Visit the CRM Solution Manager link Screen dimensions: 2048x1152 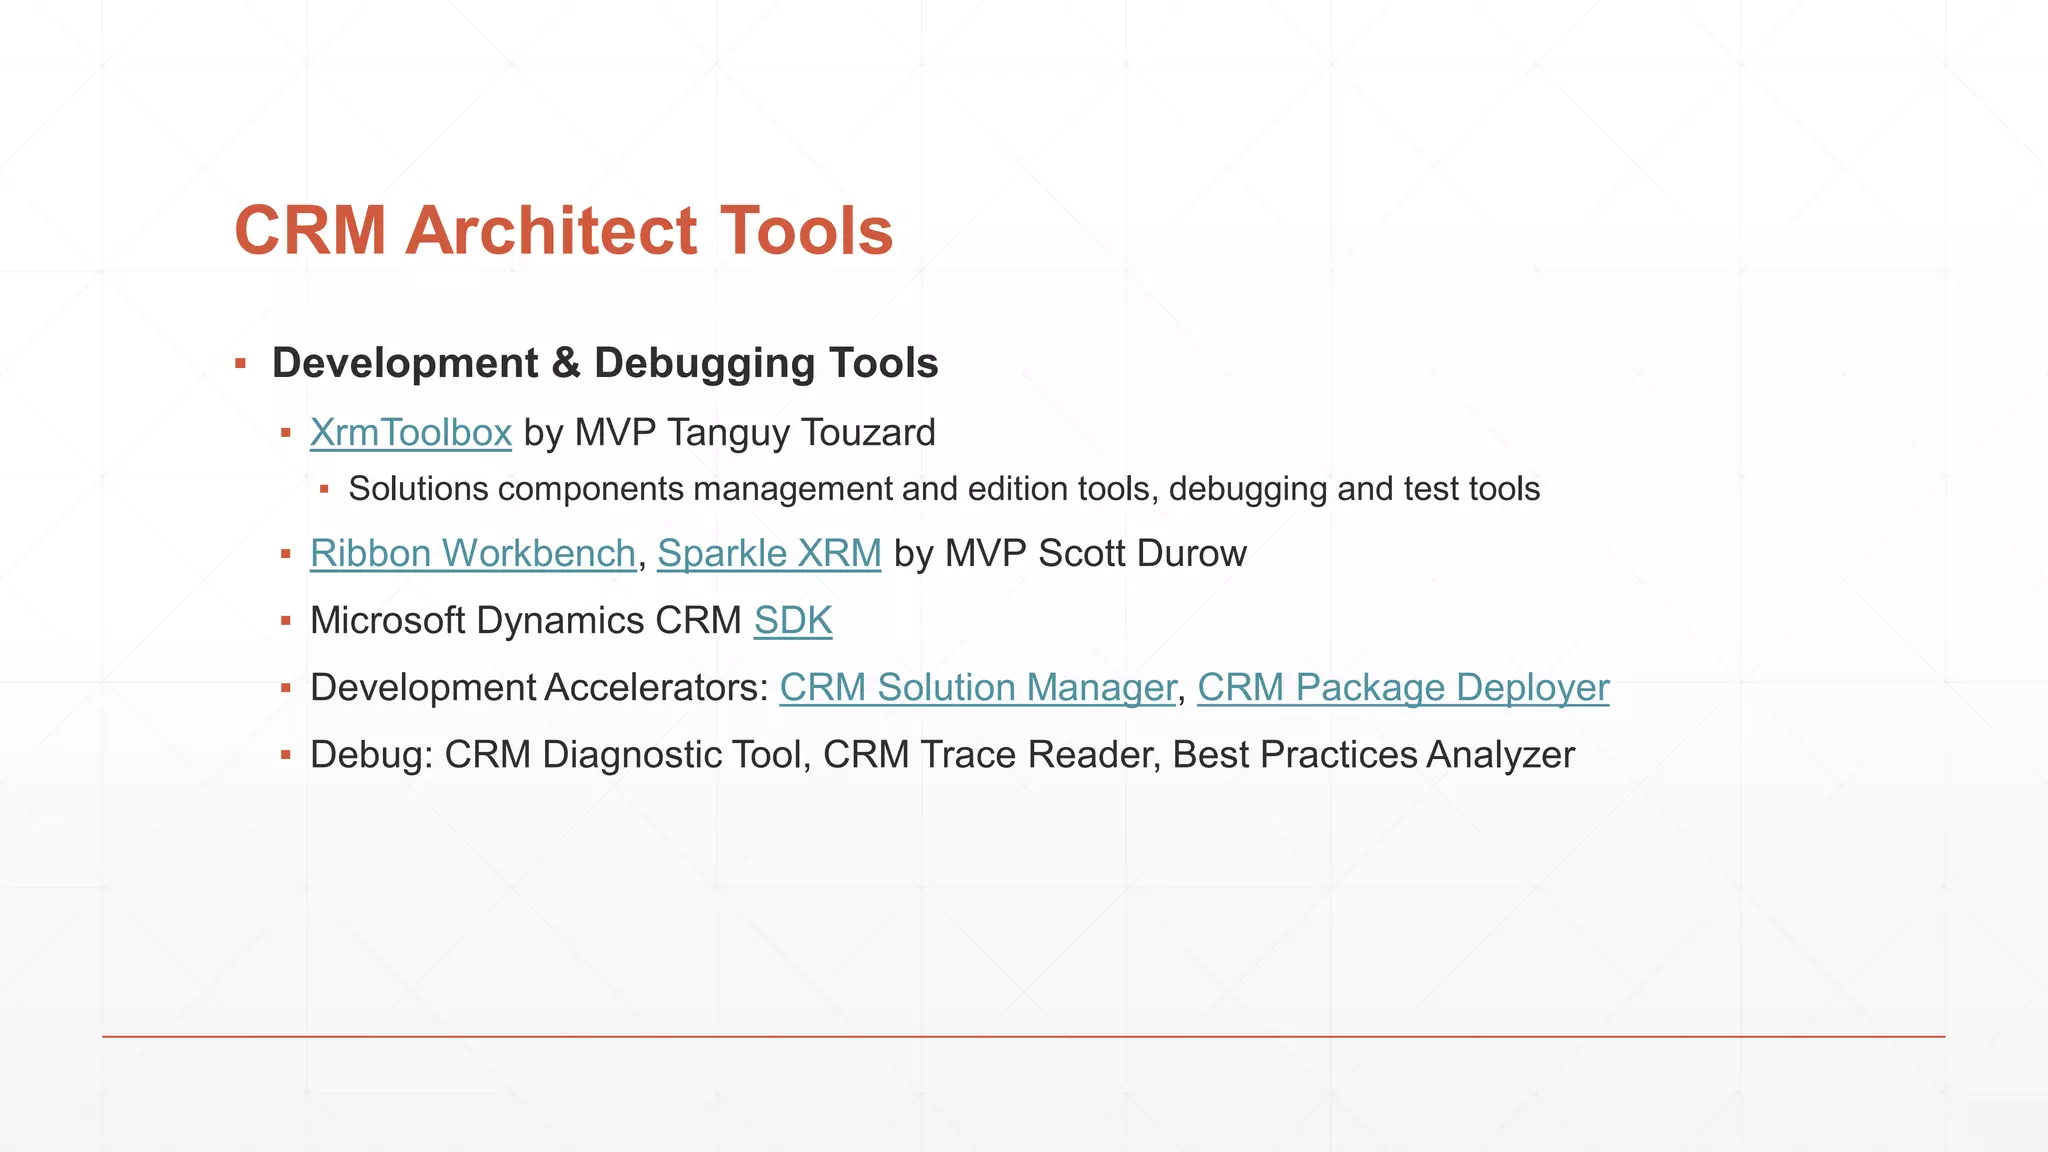(x=978, y=687)
